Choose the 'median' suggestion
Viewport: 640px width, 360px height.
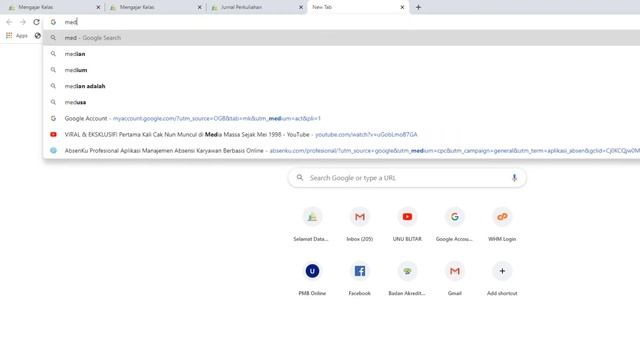[x=341, y=54]
